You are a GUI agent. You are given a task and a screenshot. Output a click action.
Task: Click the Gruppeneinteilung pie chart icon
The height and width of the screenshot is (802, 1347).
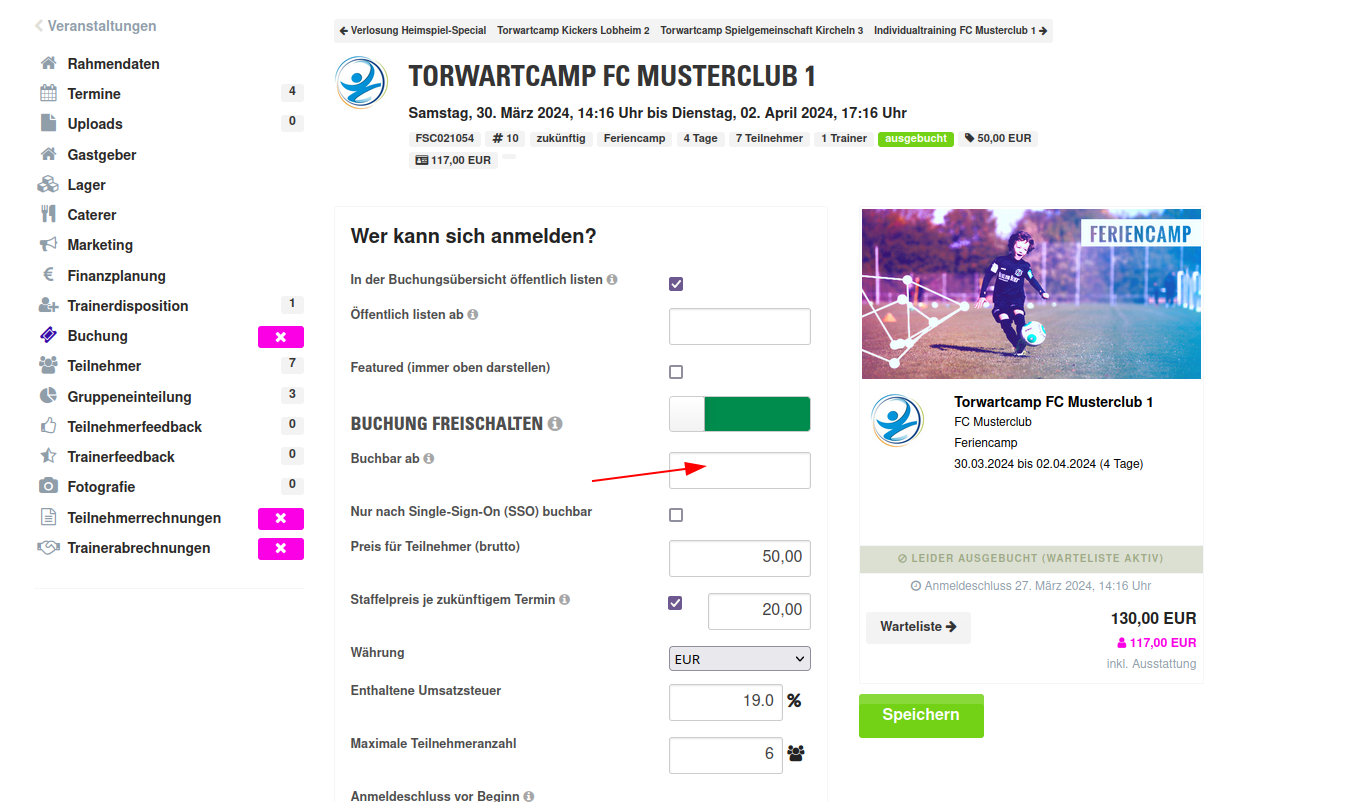coord(48,396)
